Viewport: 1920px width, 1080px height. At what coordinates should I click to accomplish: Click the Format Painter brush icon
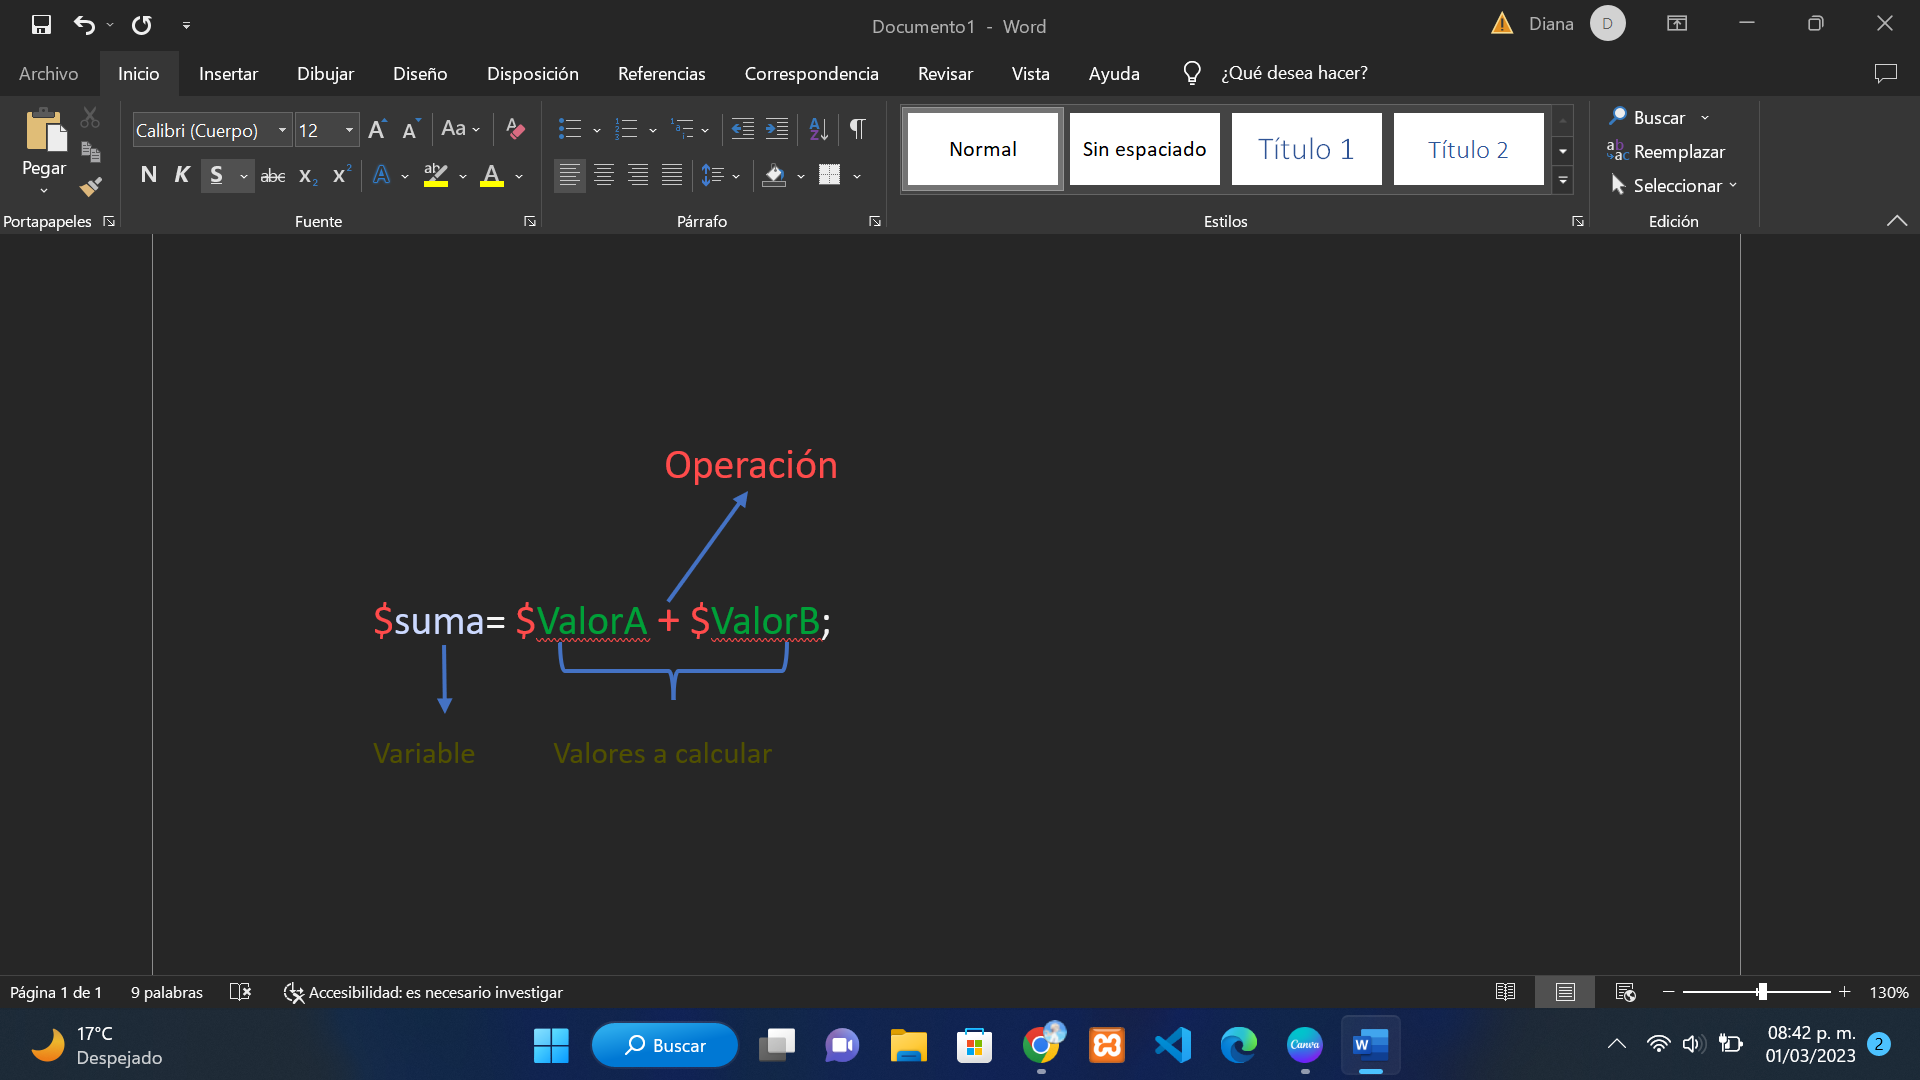(91, 187)
